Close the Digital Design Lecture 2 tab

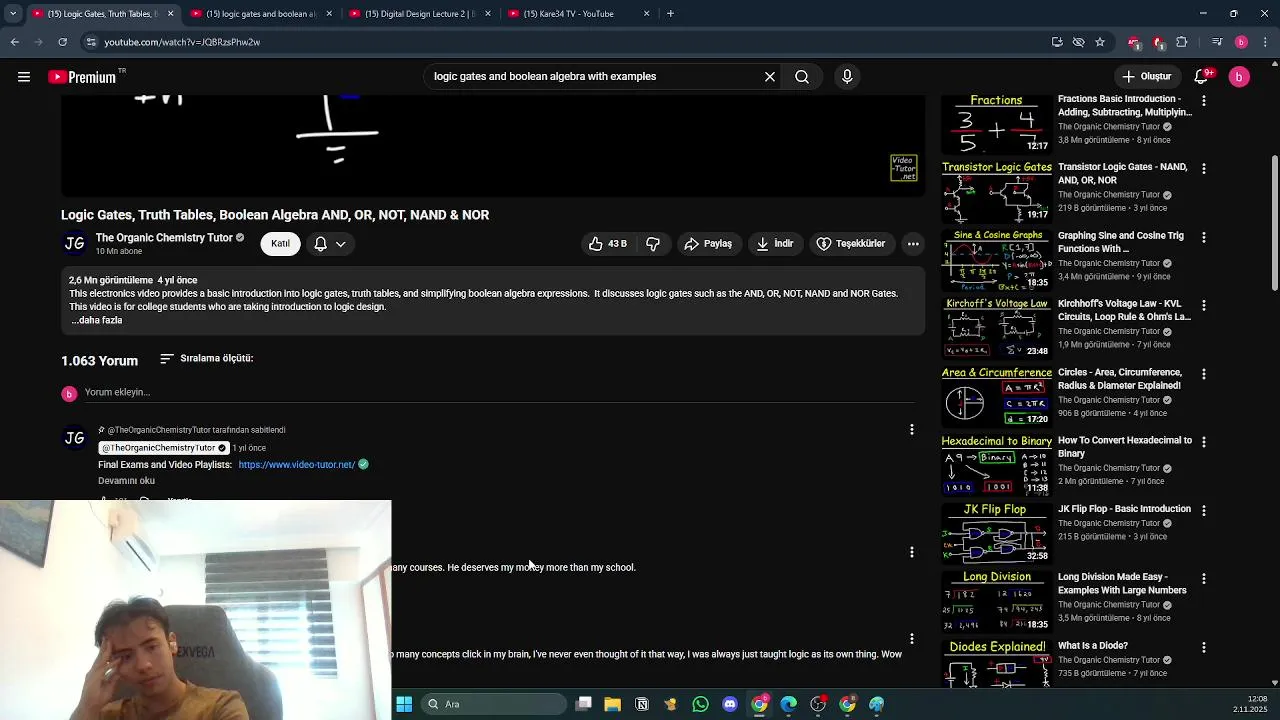click(488, 14)
